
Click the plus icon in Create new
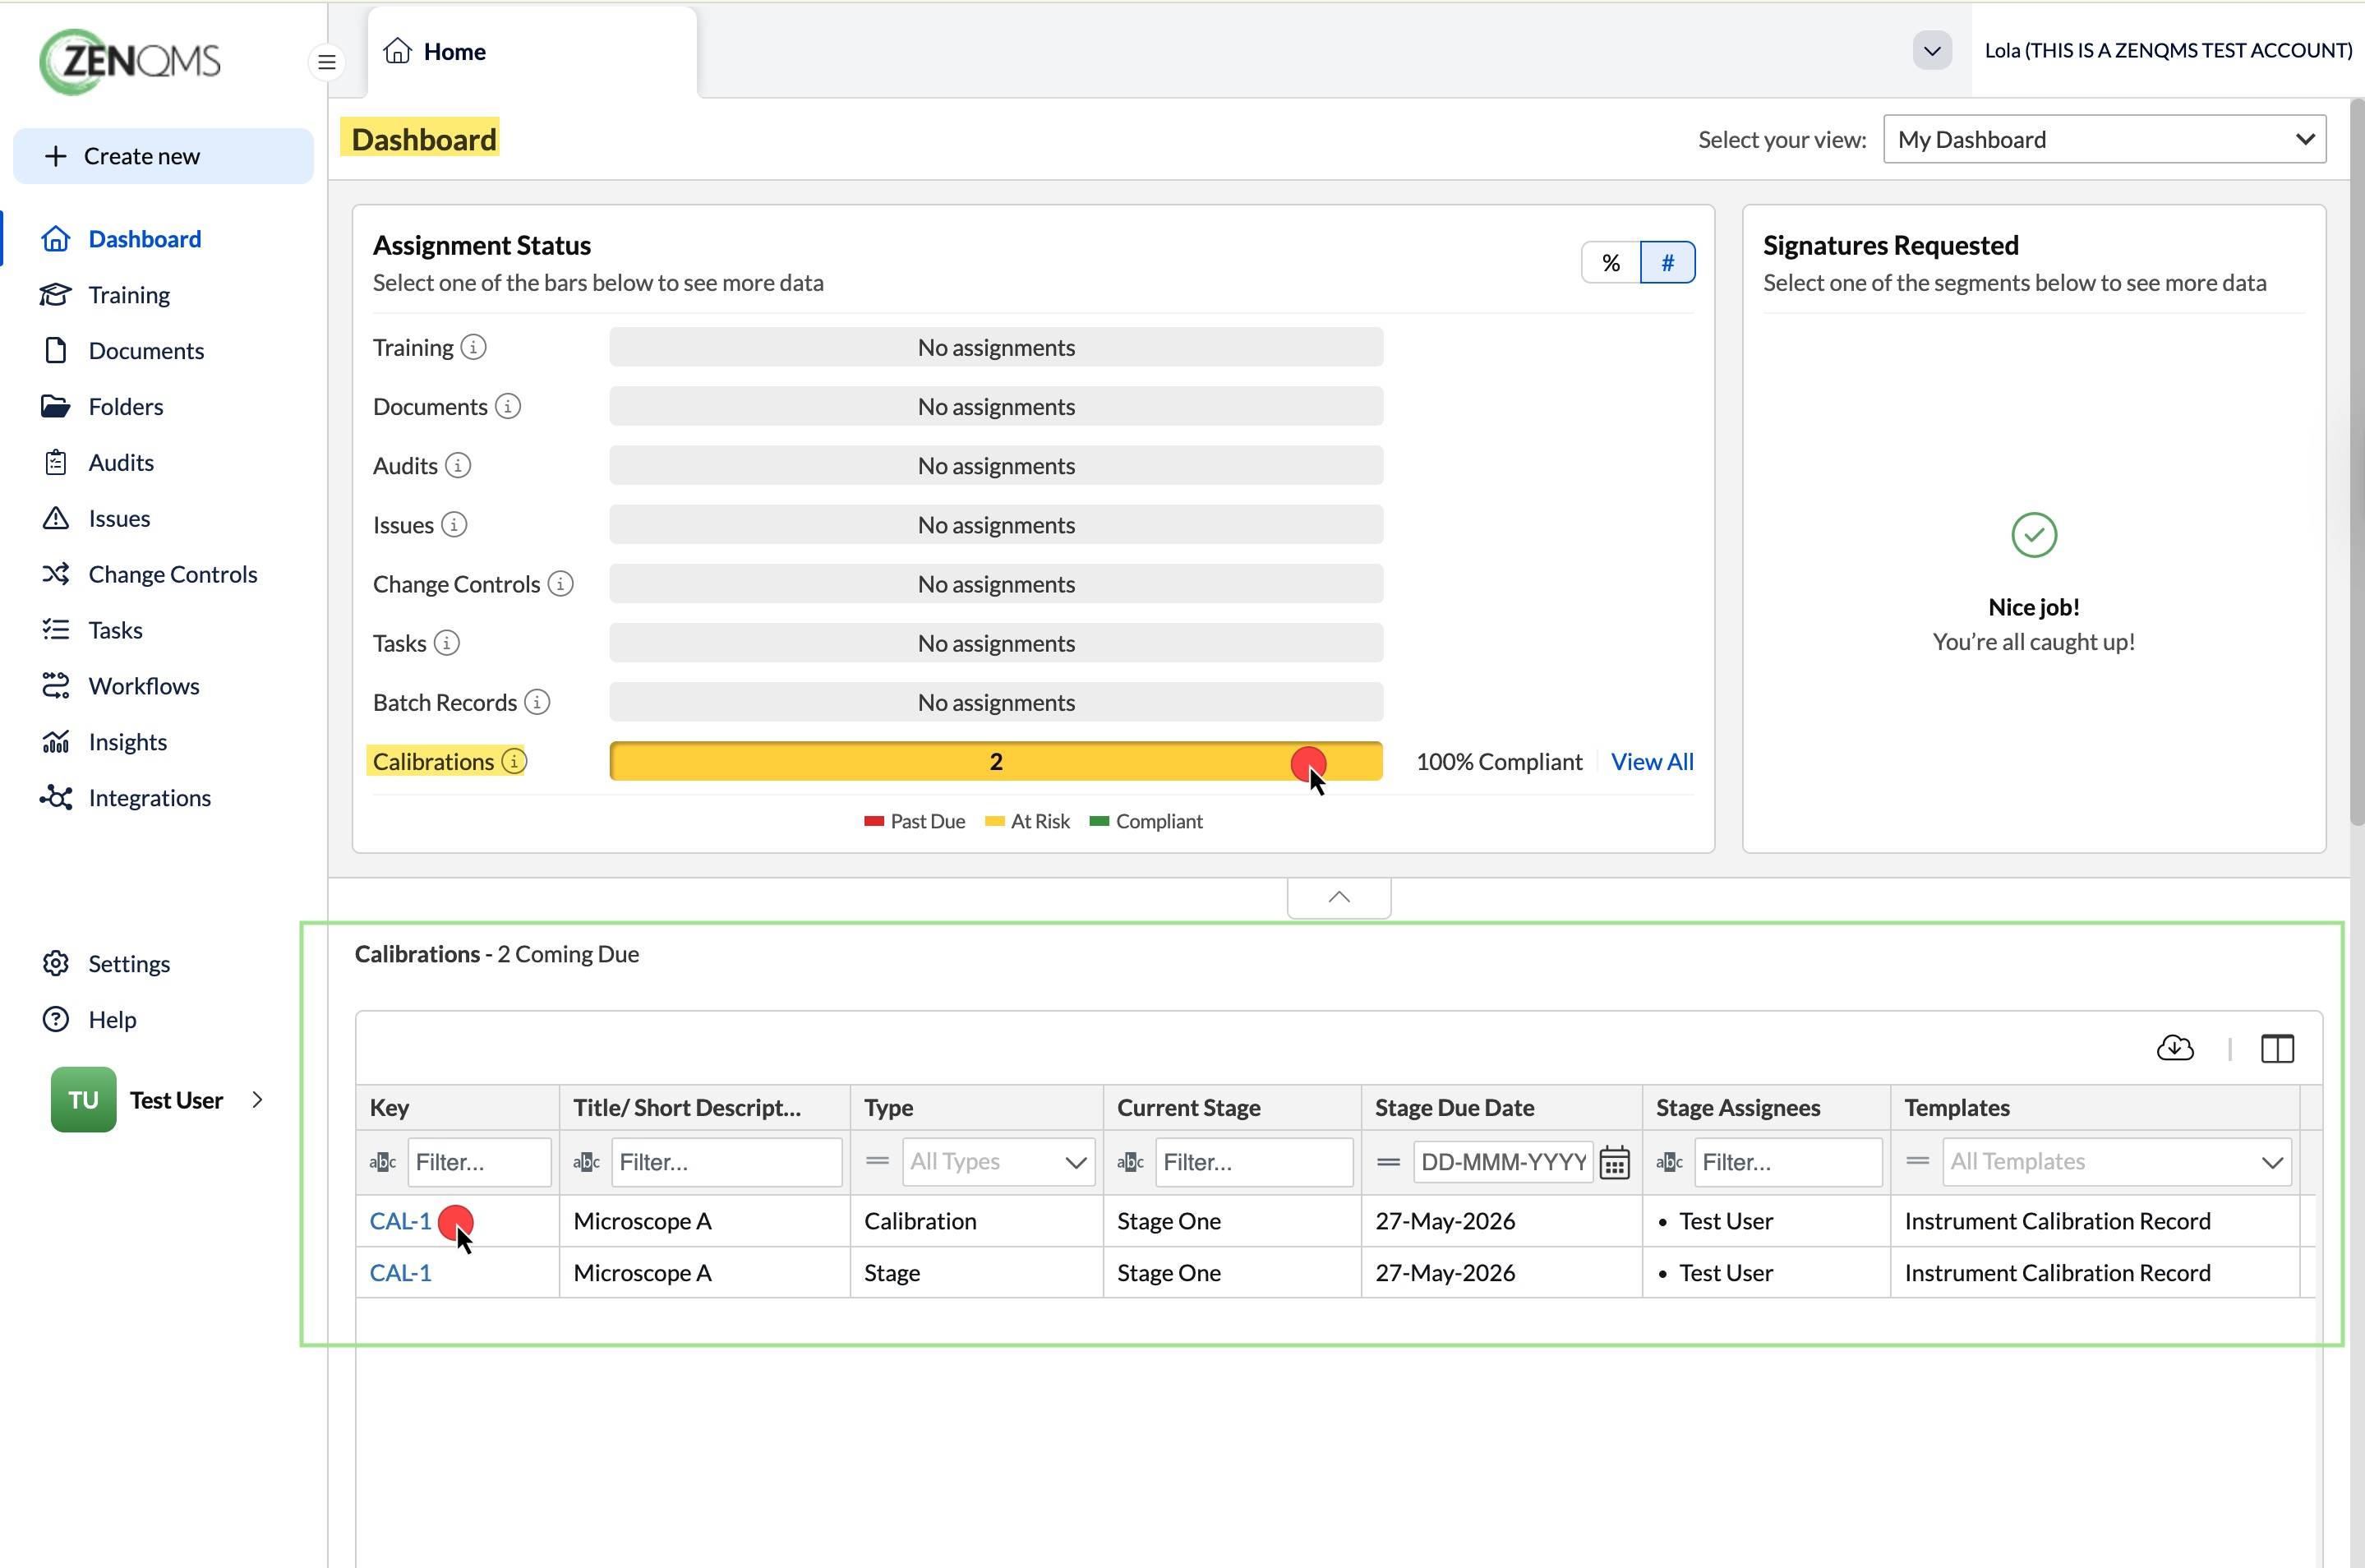(56, 156)
